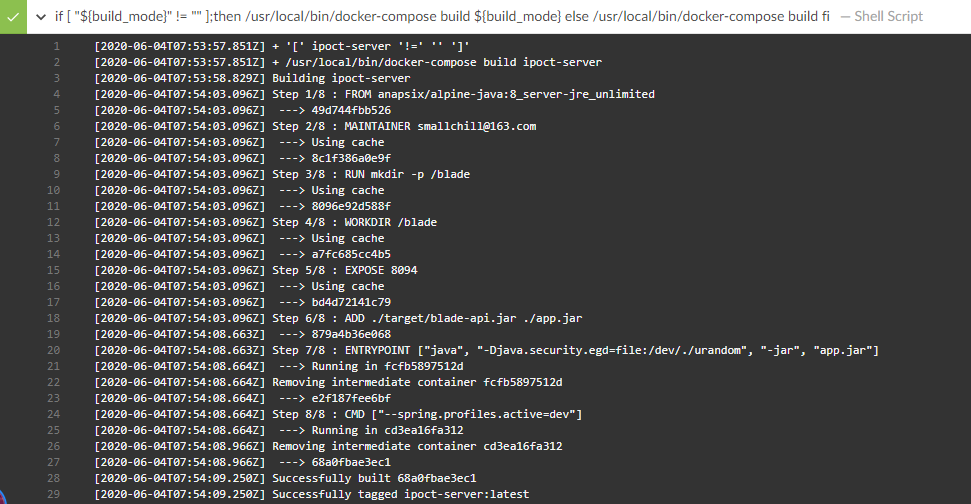Select line number 9 in the log
The height and width of the screenshot is (504, 971).
tap(56, 174)
